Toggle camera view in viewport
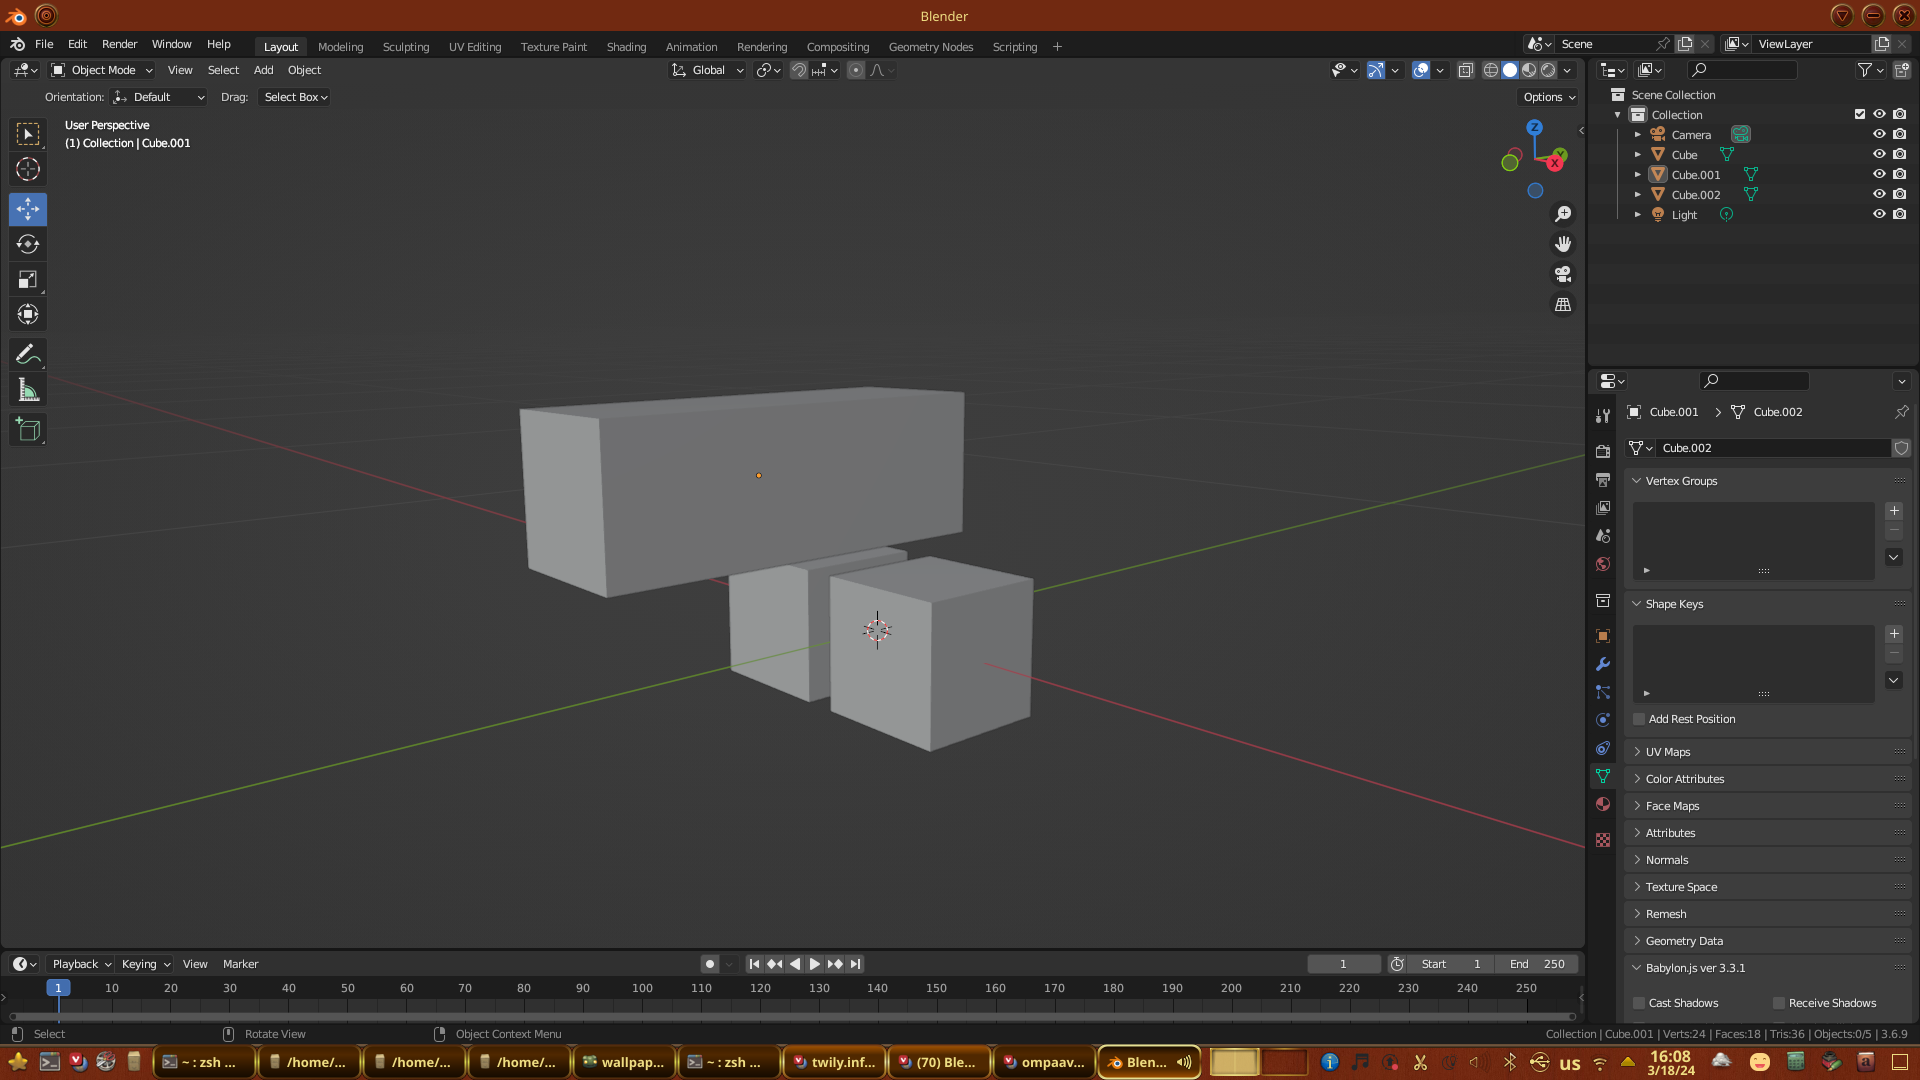This screenshot has height=1080, width=1920. pyautogui.click(x=1563, y=274)
